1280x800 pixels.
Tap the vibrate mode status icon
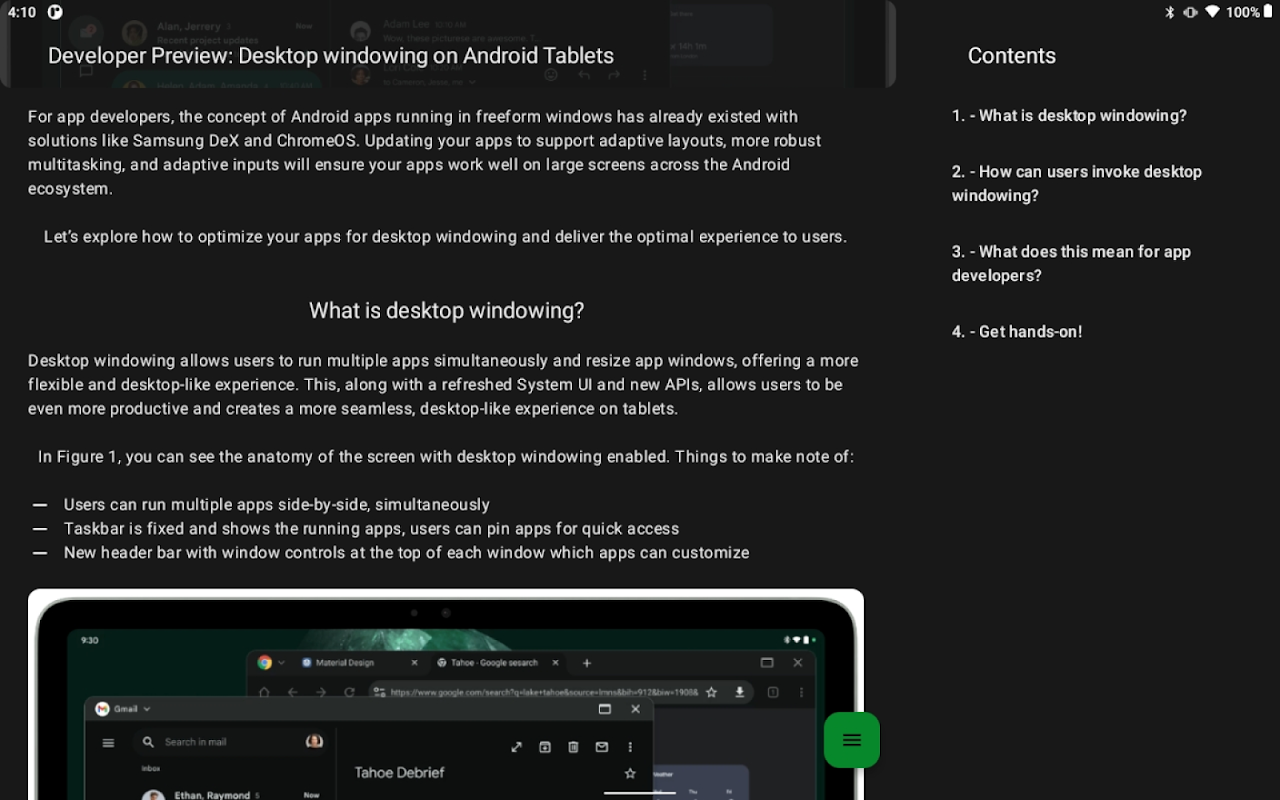(x=1190, y=12)
